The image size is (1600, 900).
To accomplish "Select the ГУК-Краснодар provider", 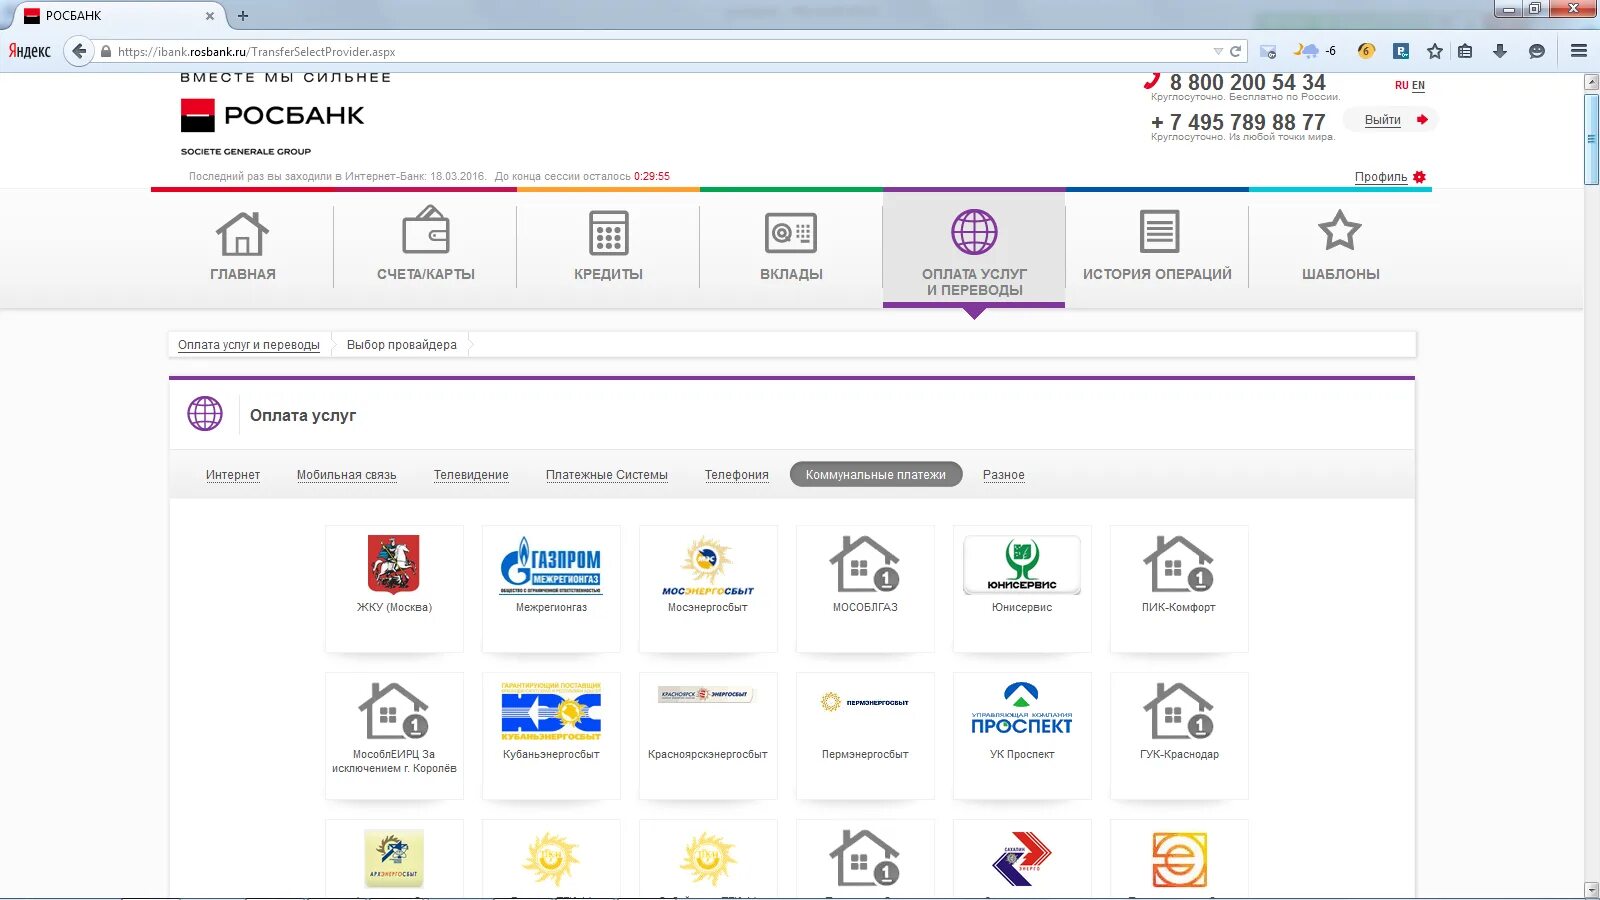I will coord(1179,736).
